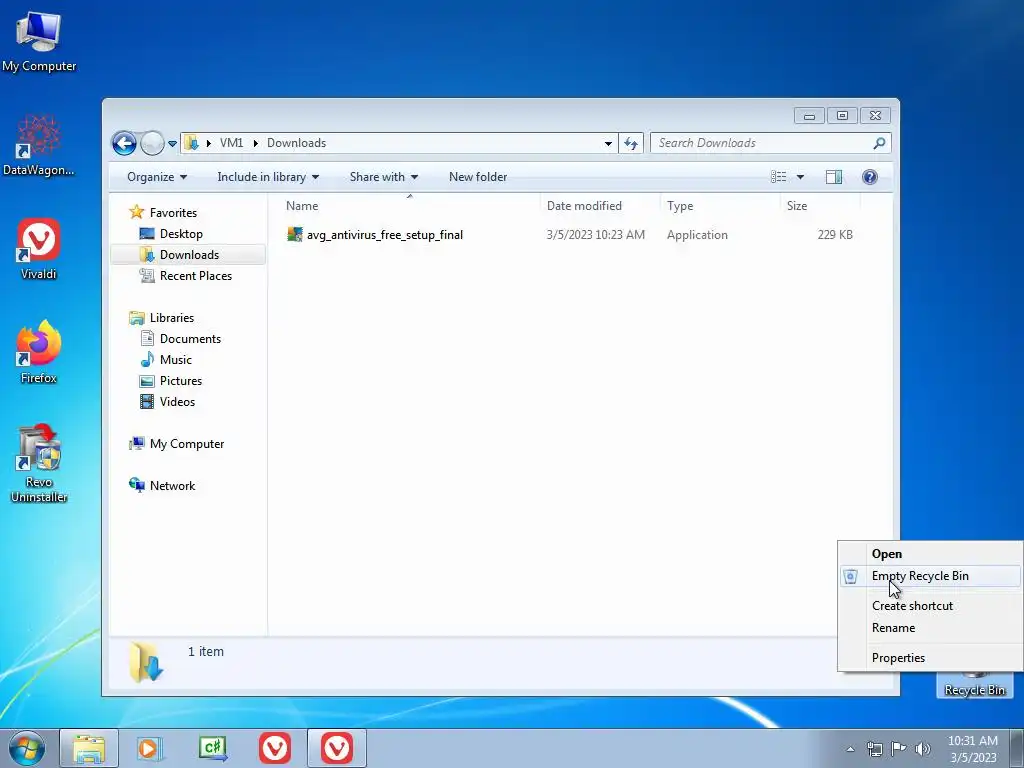Open volume speaker tray icon
The width and height of the screenshot is (1024, 768).
[x=923, y=749]
